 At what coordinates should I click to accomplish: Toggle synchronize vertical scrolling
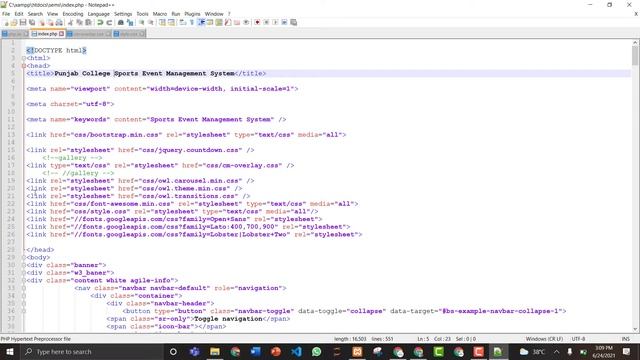point(162,22)
